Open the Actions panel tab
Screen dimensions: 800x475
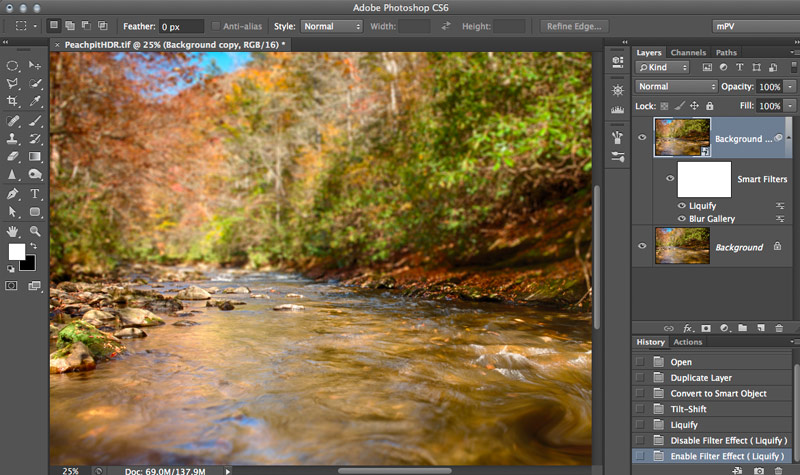[687, 342]
